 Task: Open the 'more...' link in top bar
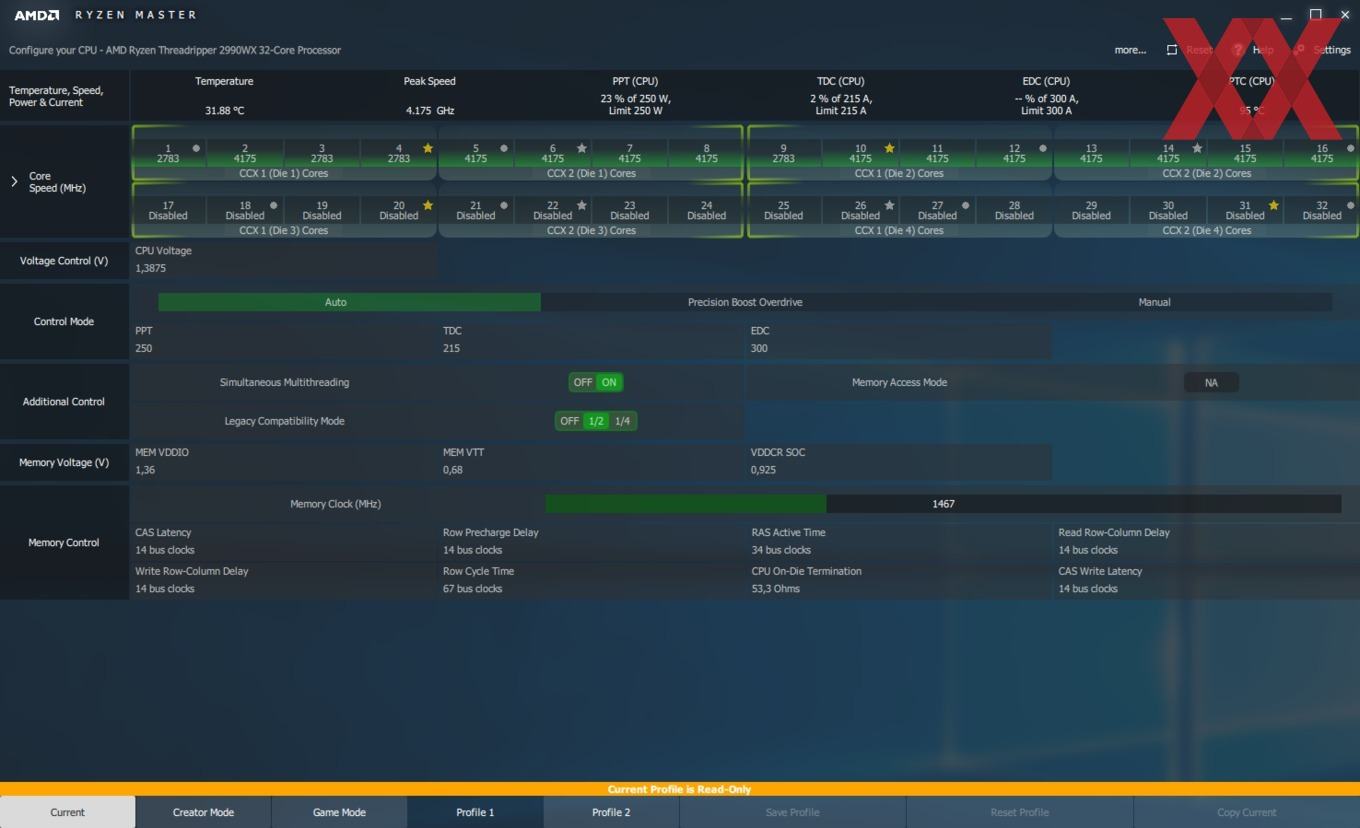pos(1130,50)
